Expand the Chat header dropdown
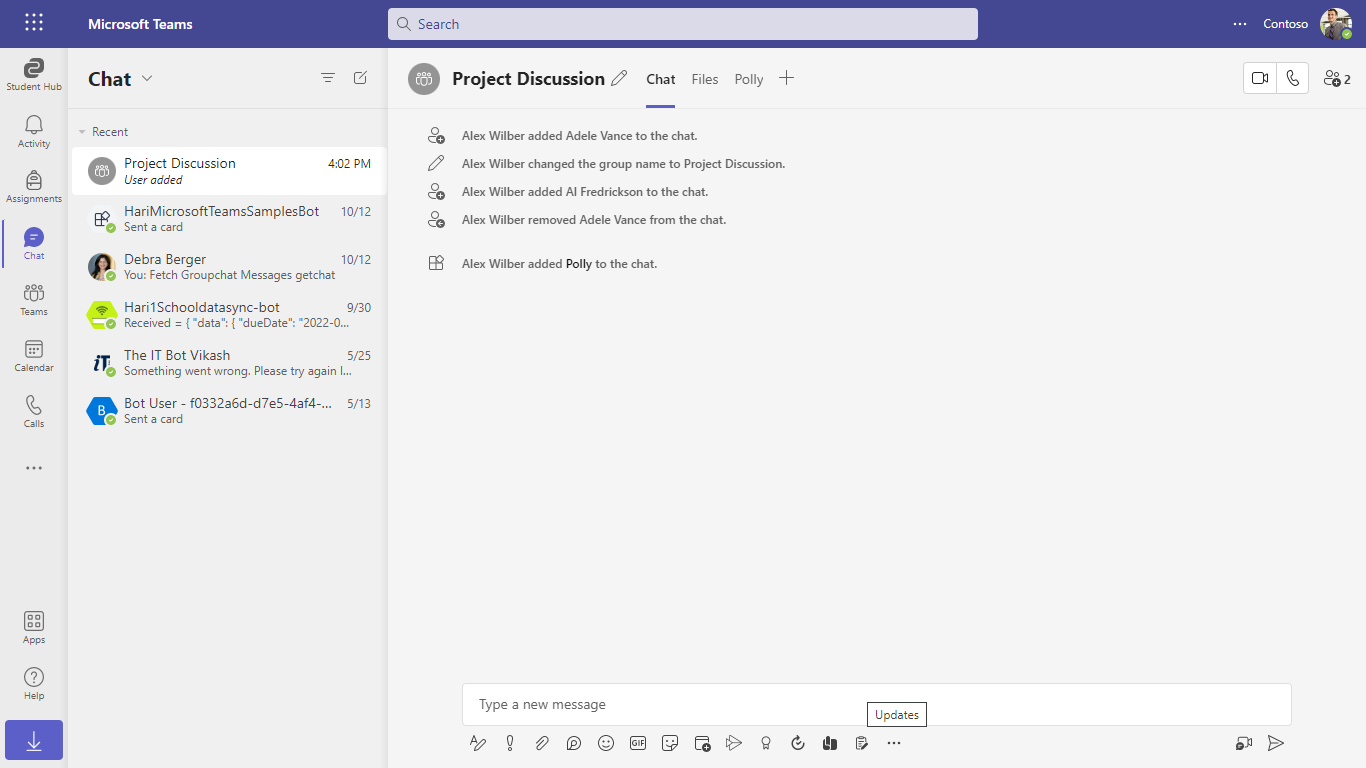The height and width of the screenshot is (768, 1366). click(x=147, y=78)
